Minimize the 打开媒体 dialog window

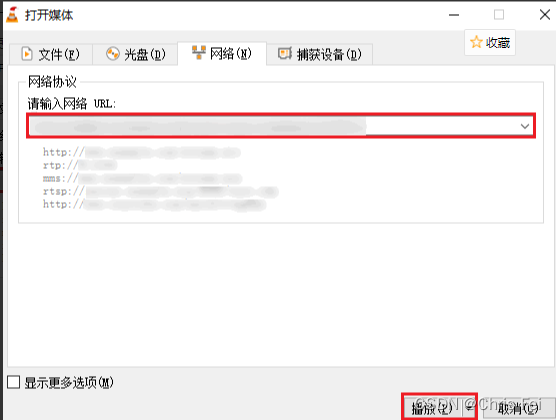(454, 15)
